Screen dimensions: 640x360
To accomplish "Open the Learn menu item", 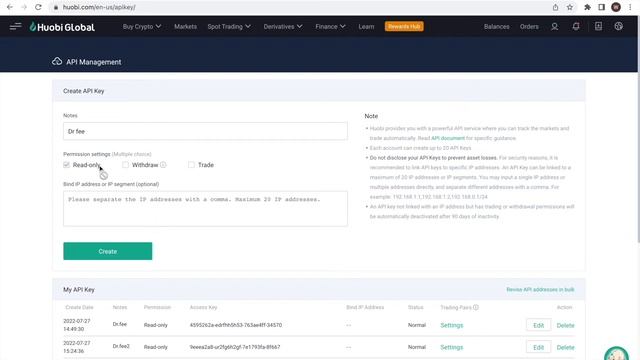I will point(366,27).
